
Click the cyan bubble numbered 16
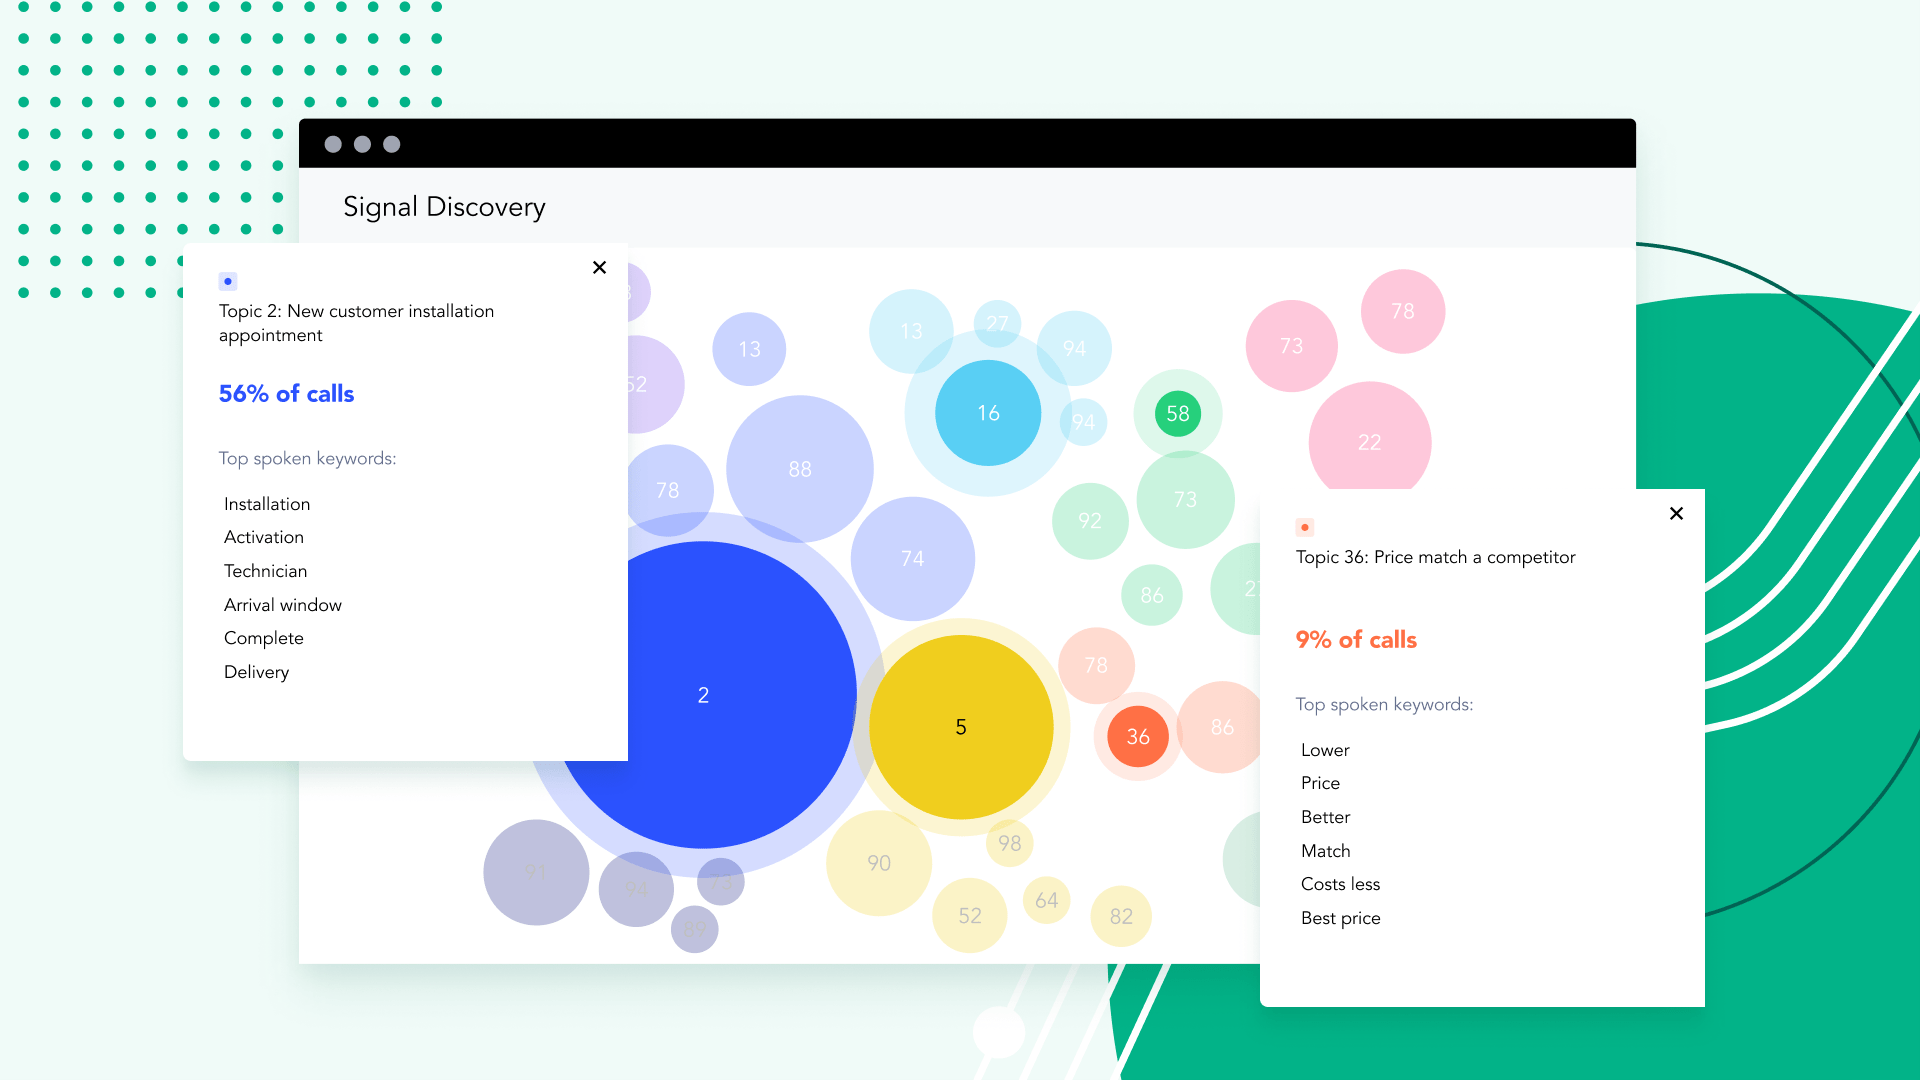(987, 412)
